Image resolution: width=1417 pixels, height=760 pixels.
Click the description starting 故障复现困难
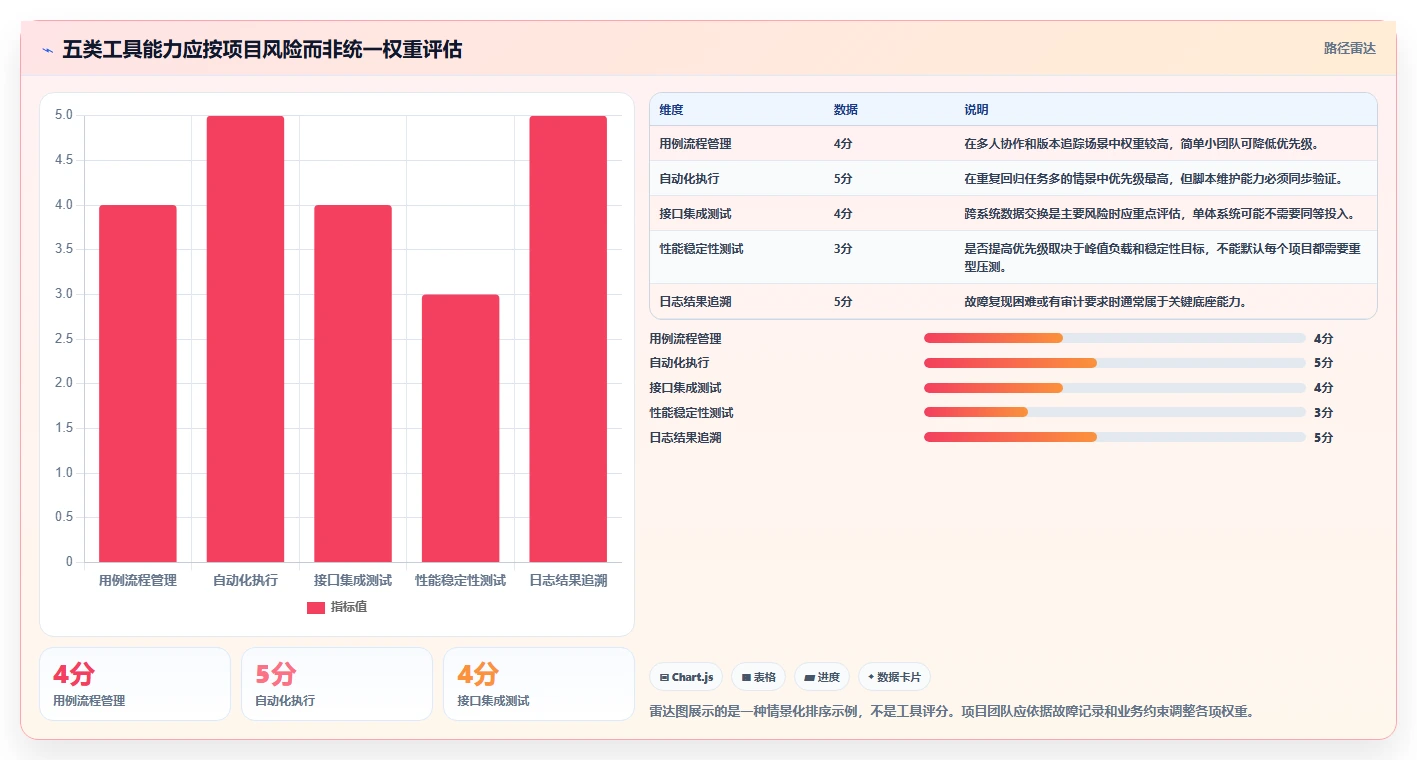[x=1105, y=301]
